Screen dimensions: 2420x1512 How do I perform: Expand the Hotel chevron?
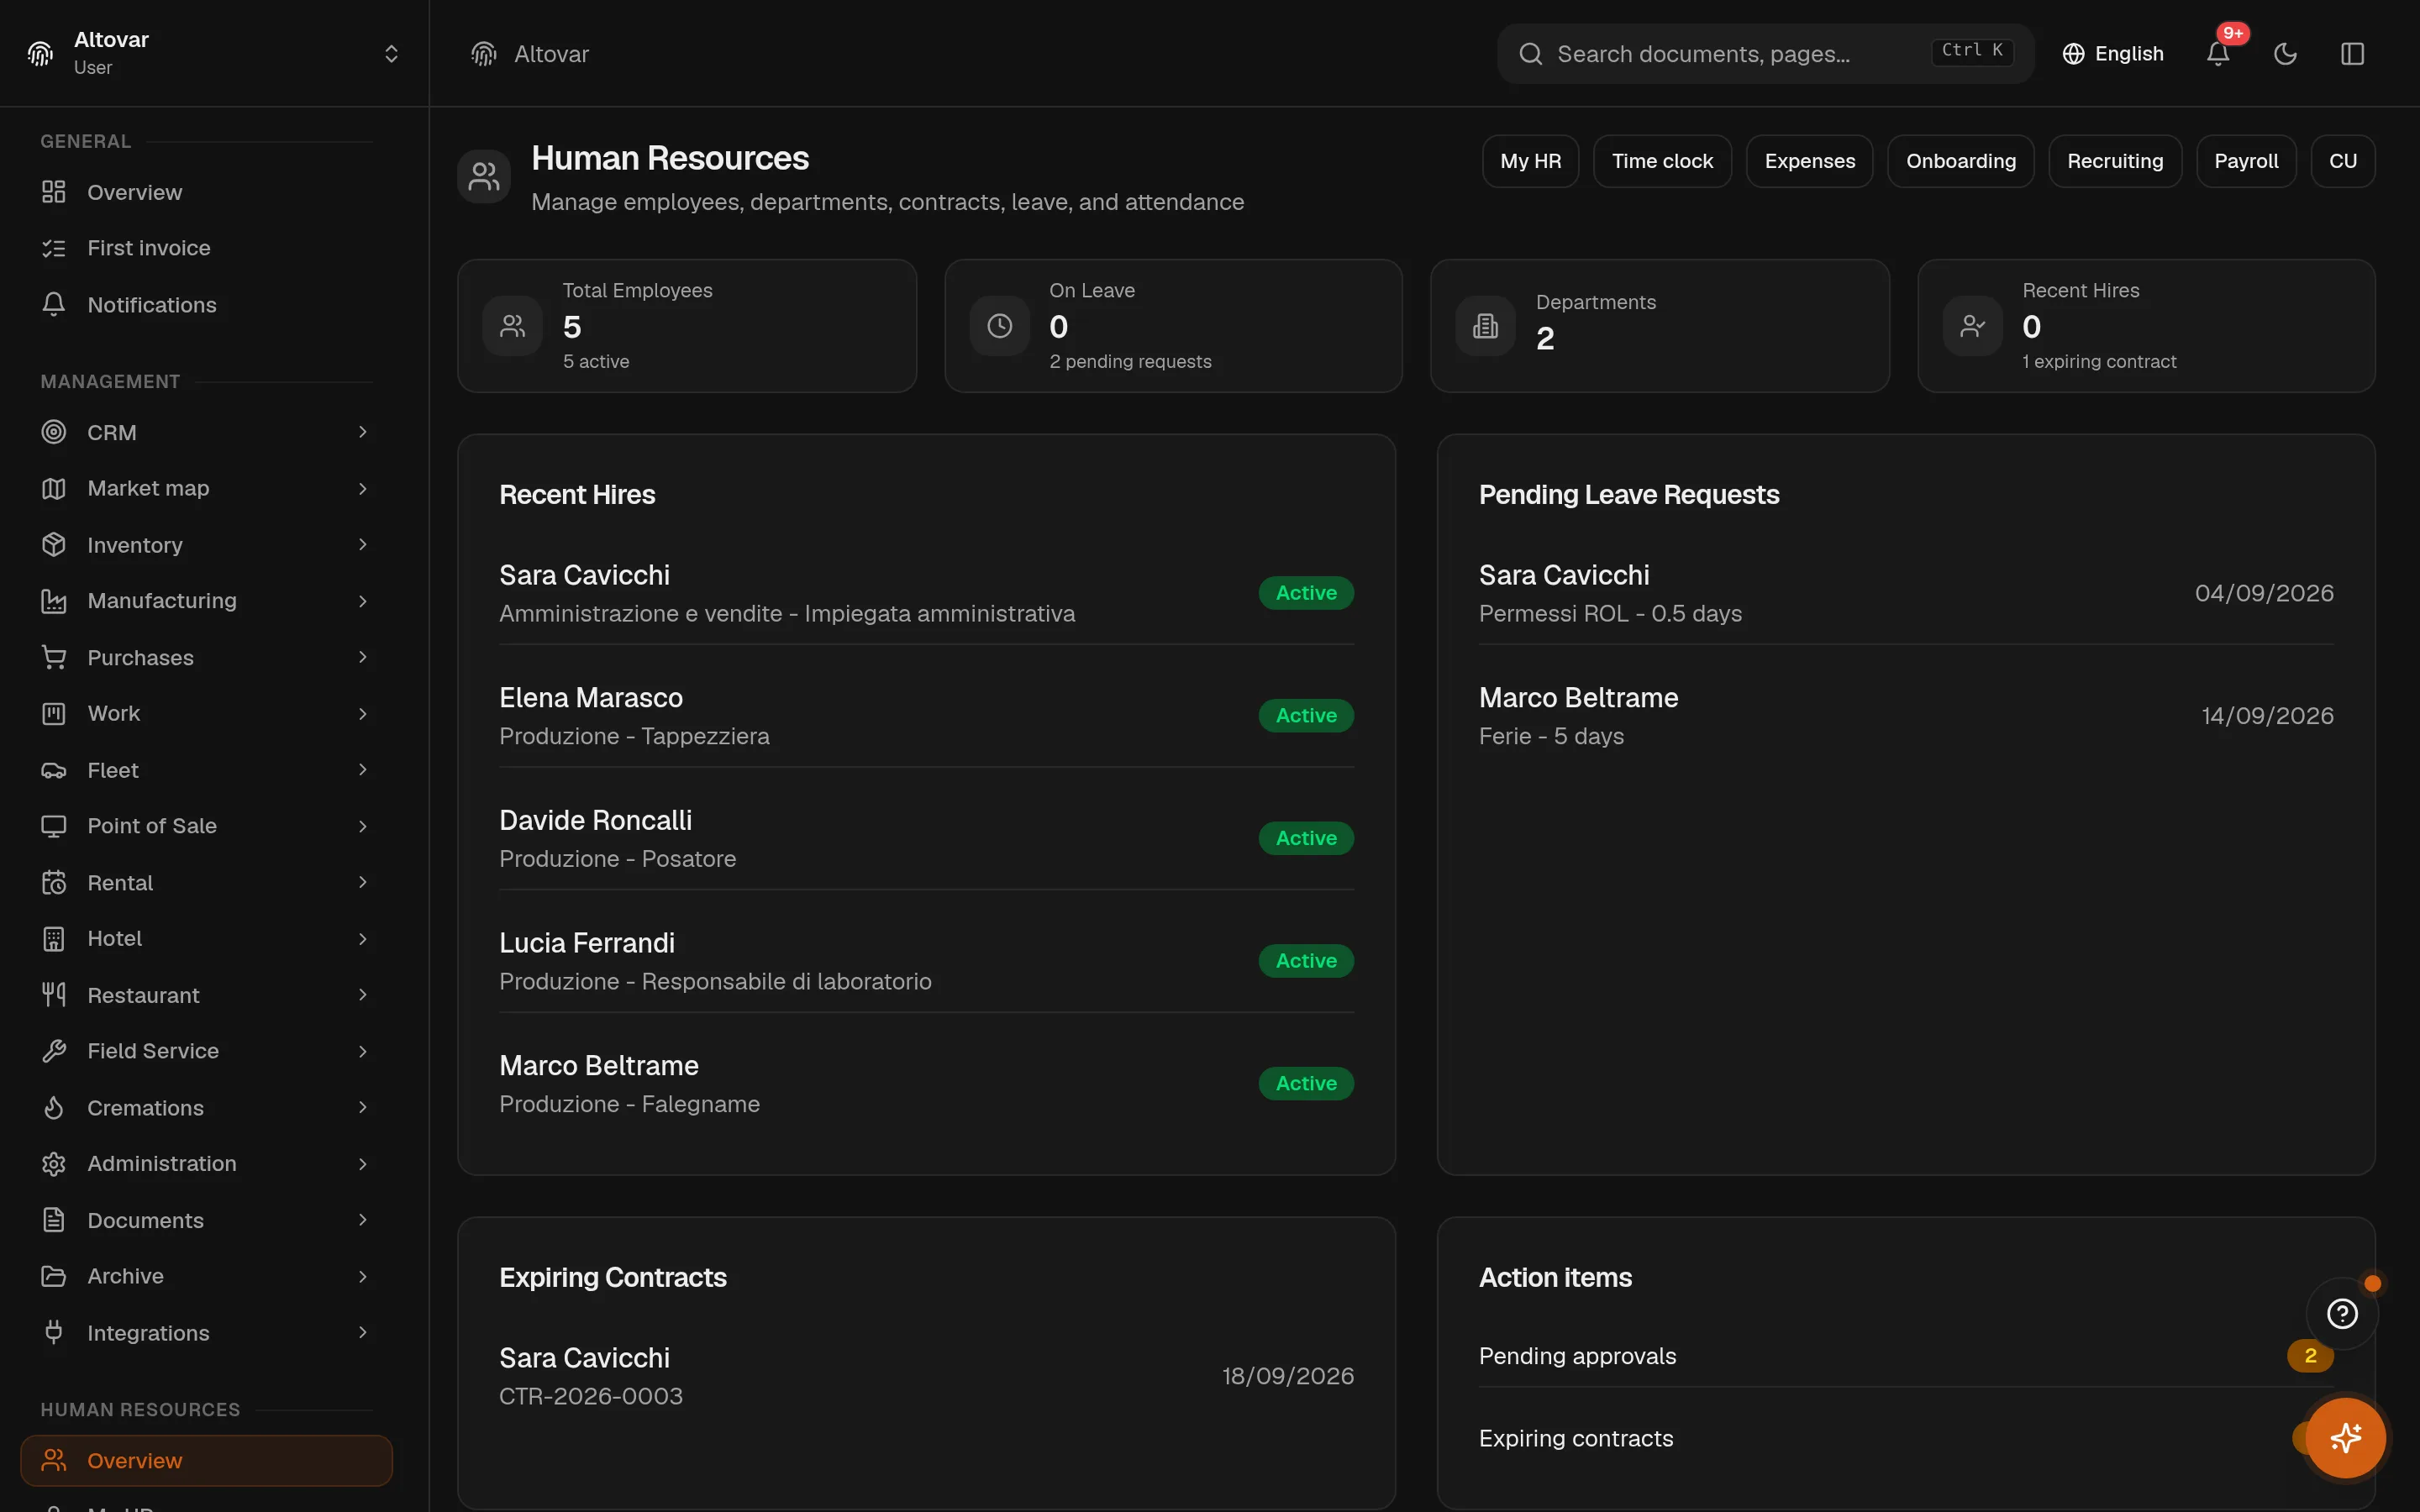coord(363,938)
